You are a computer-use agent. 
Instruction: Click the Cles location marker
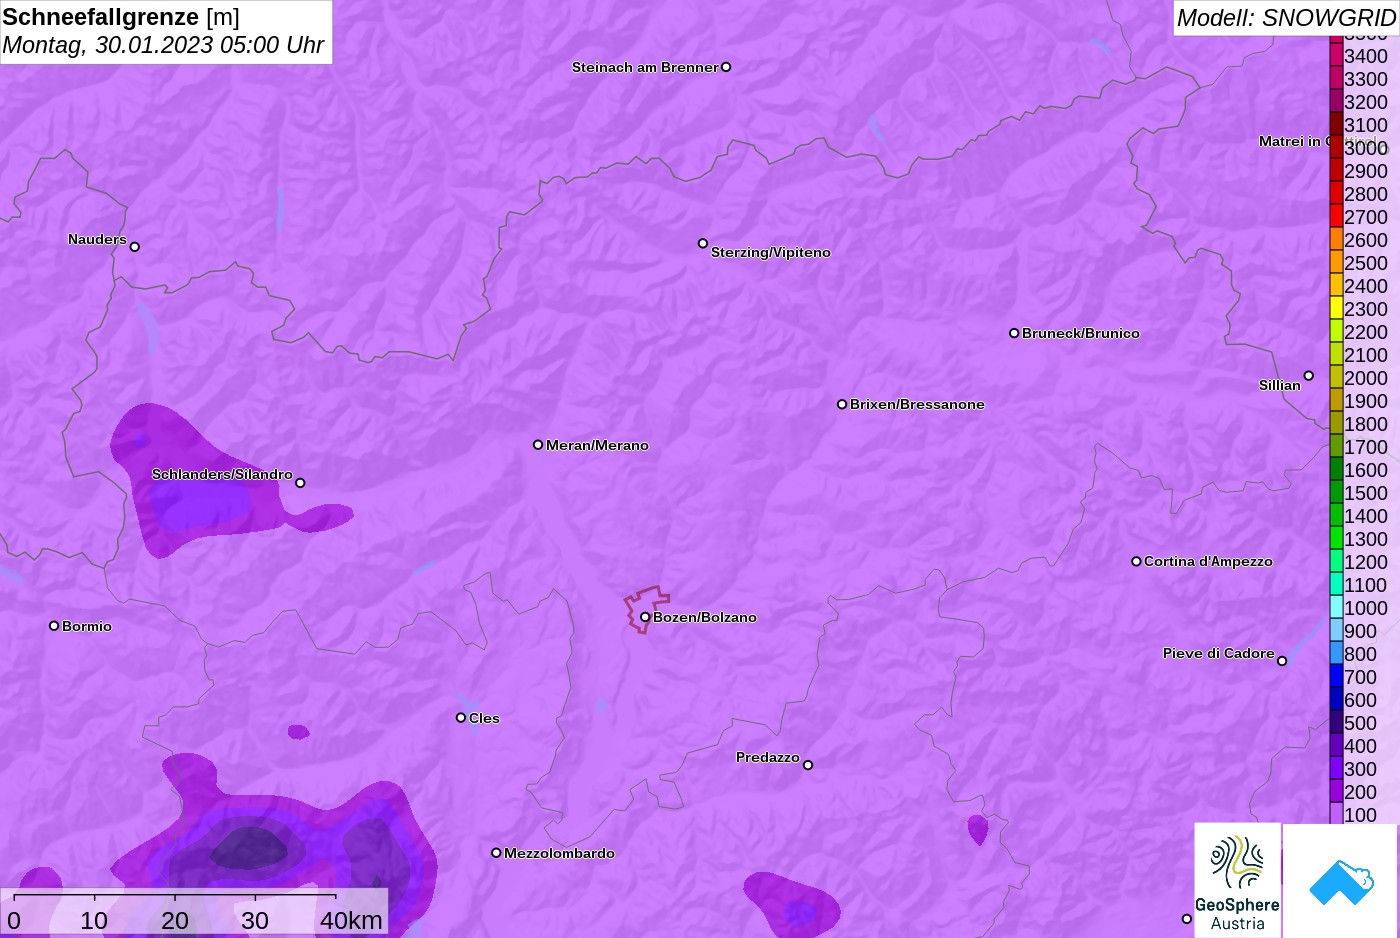click(461, 717)
